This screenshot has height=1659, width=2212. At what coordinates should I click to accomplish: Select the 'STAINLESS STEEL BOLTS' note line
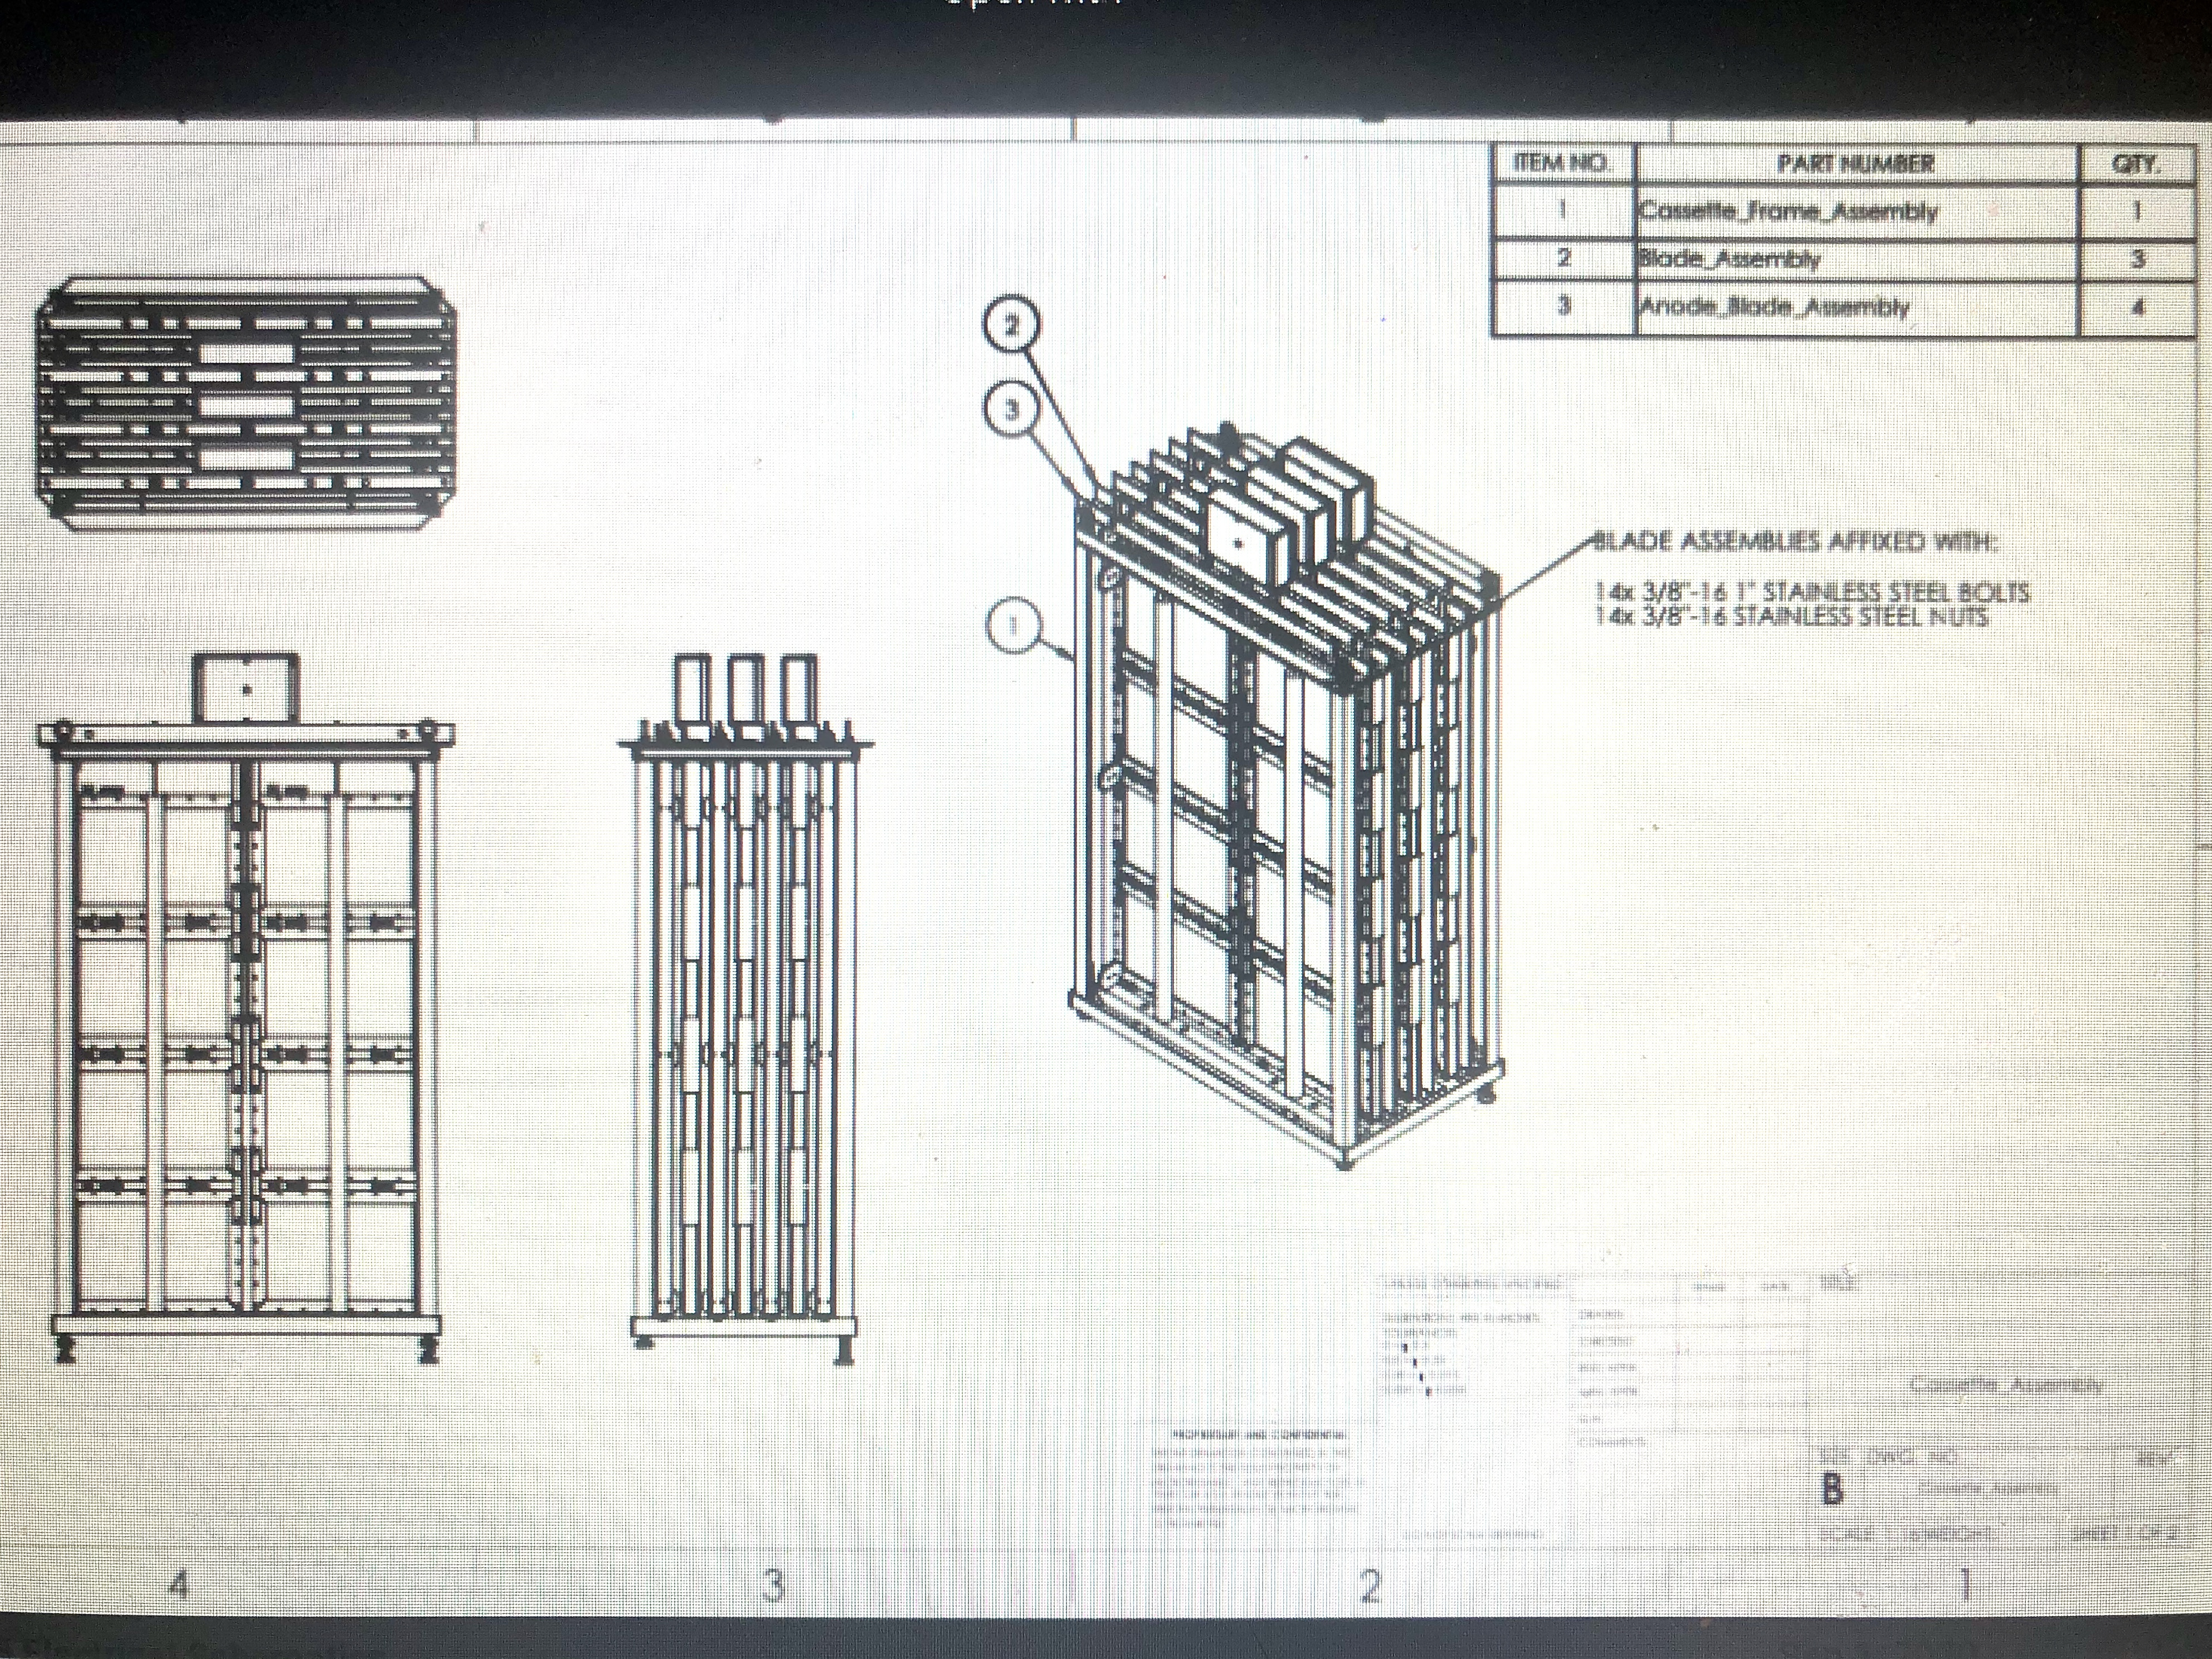1812,592
